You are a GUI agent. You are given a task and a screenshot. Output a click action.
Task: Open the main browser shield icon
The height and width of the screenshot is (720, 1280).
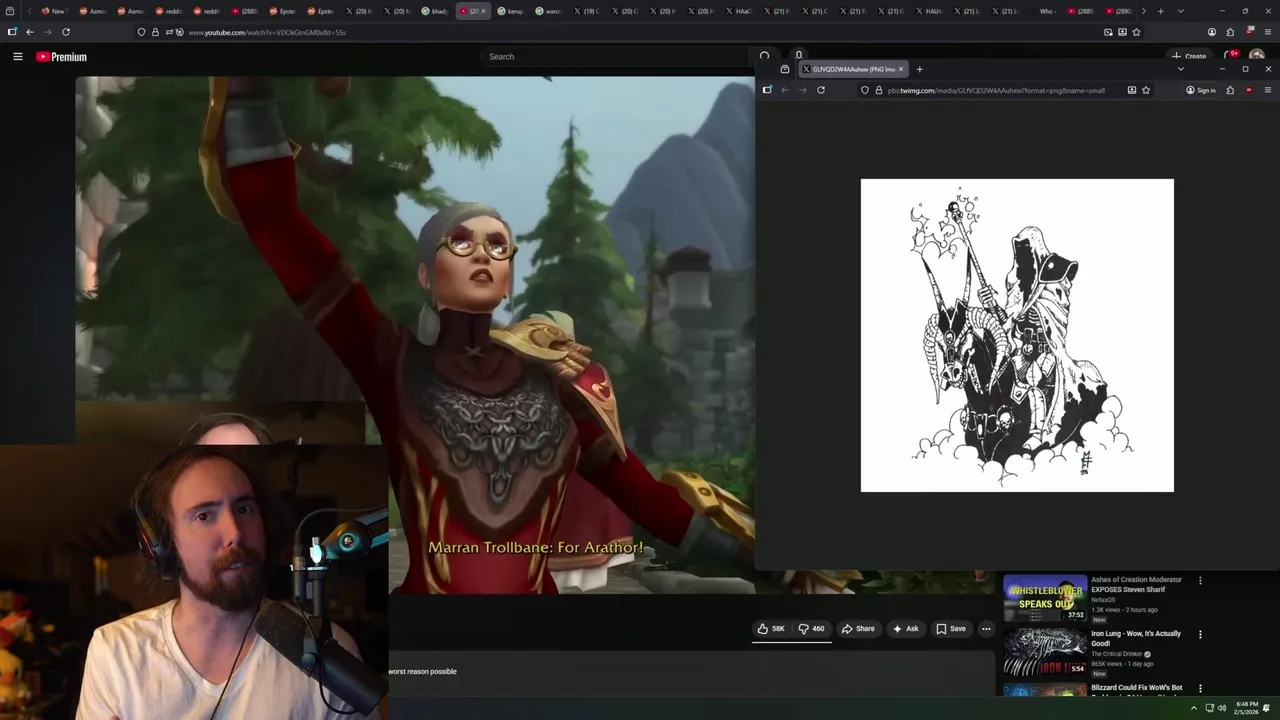[x=141, y=32]
